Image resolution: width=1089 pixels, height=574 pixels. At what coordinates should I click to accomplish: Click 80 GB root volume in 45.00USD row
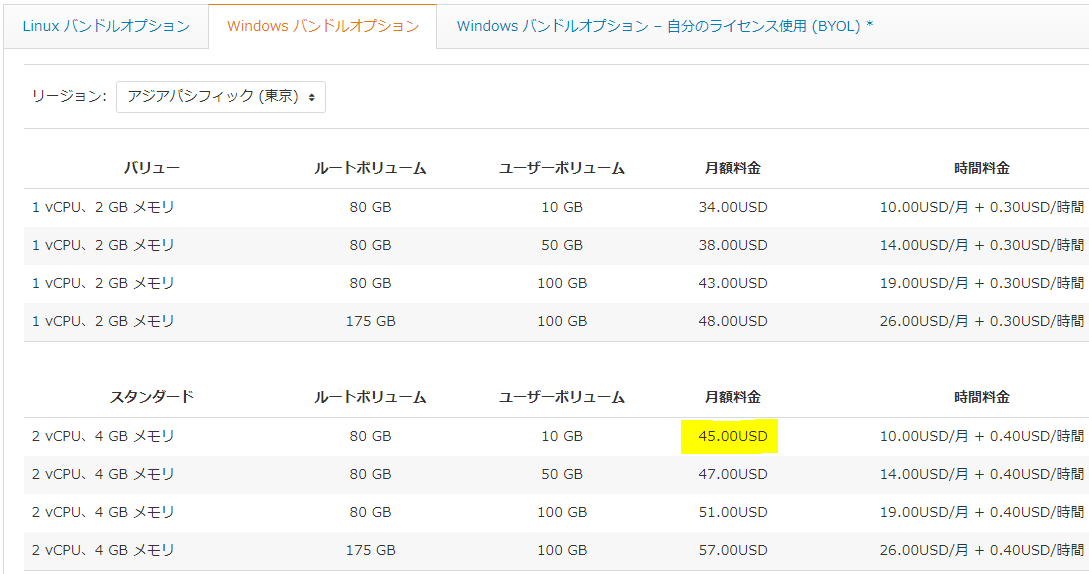(x=370, y=436)
